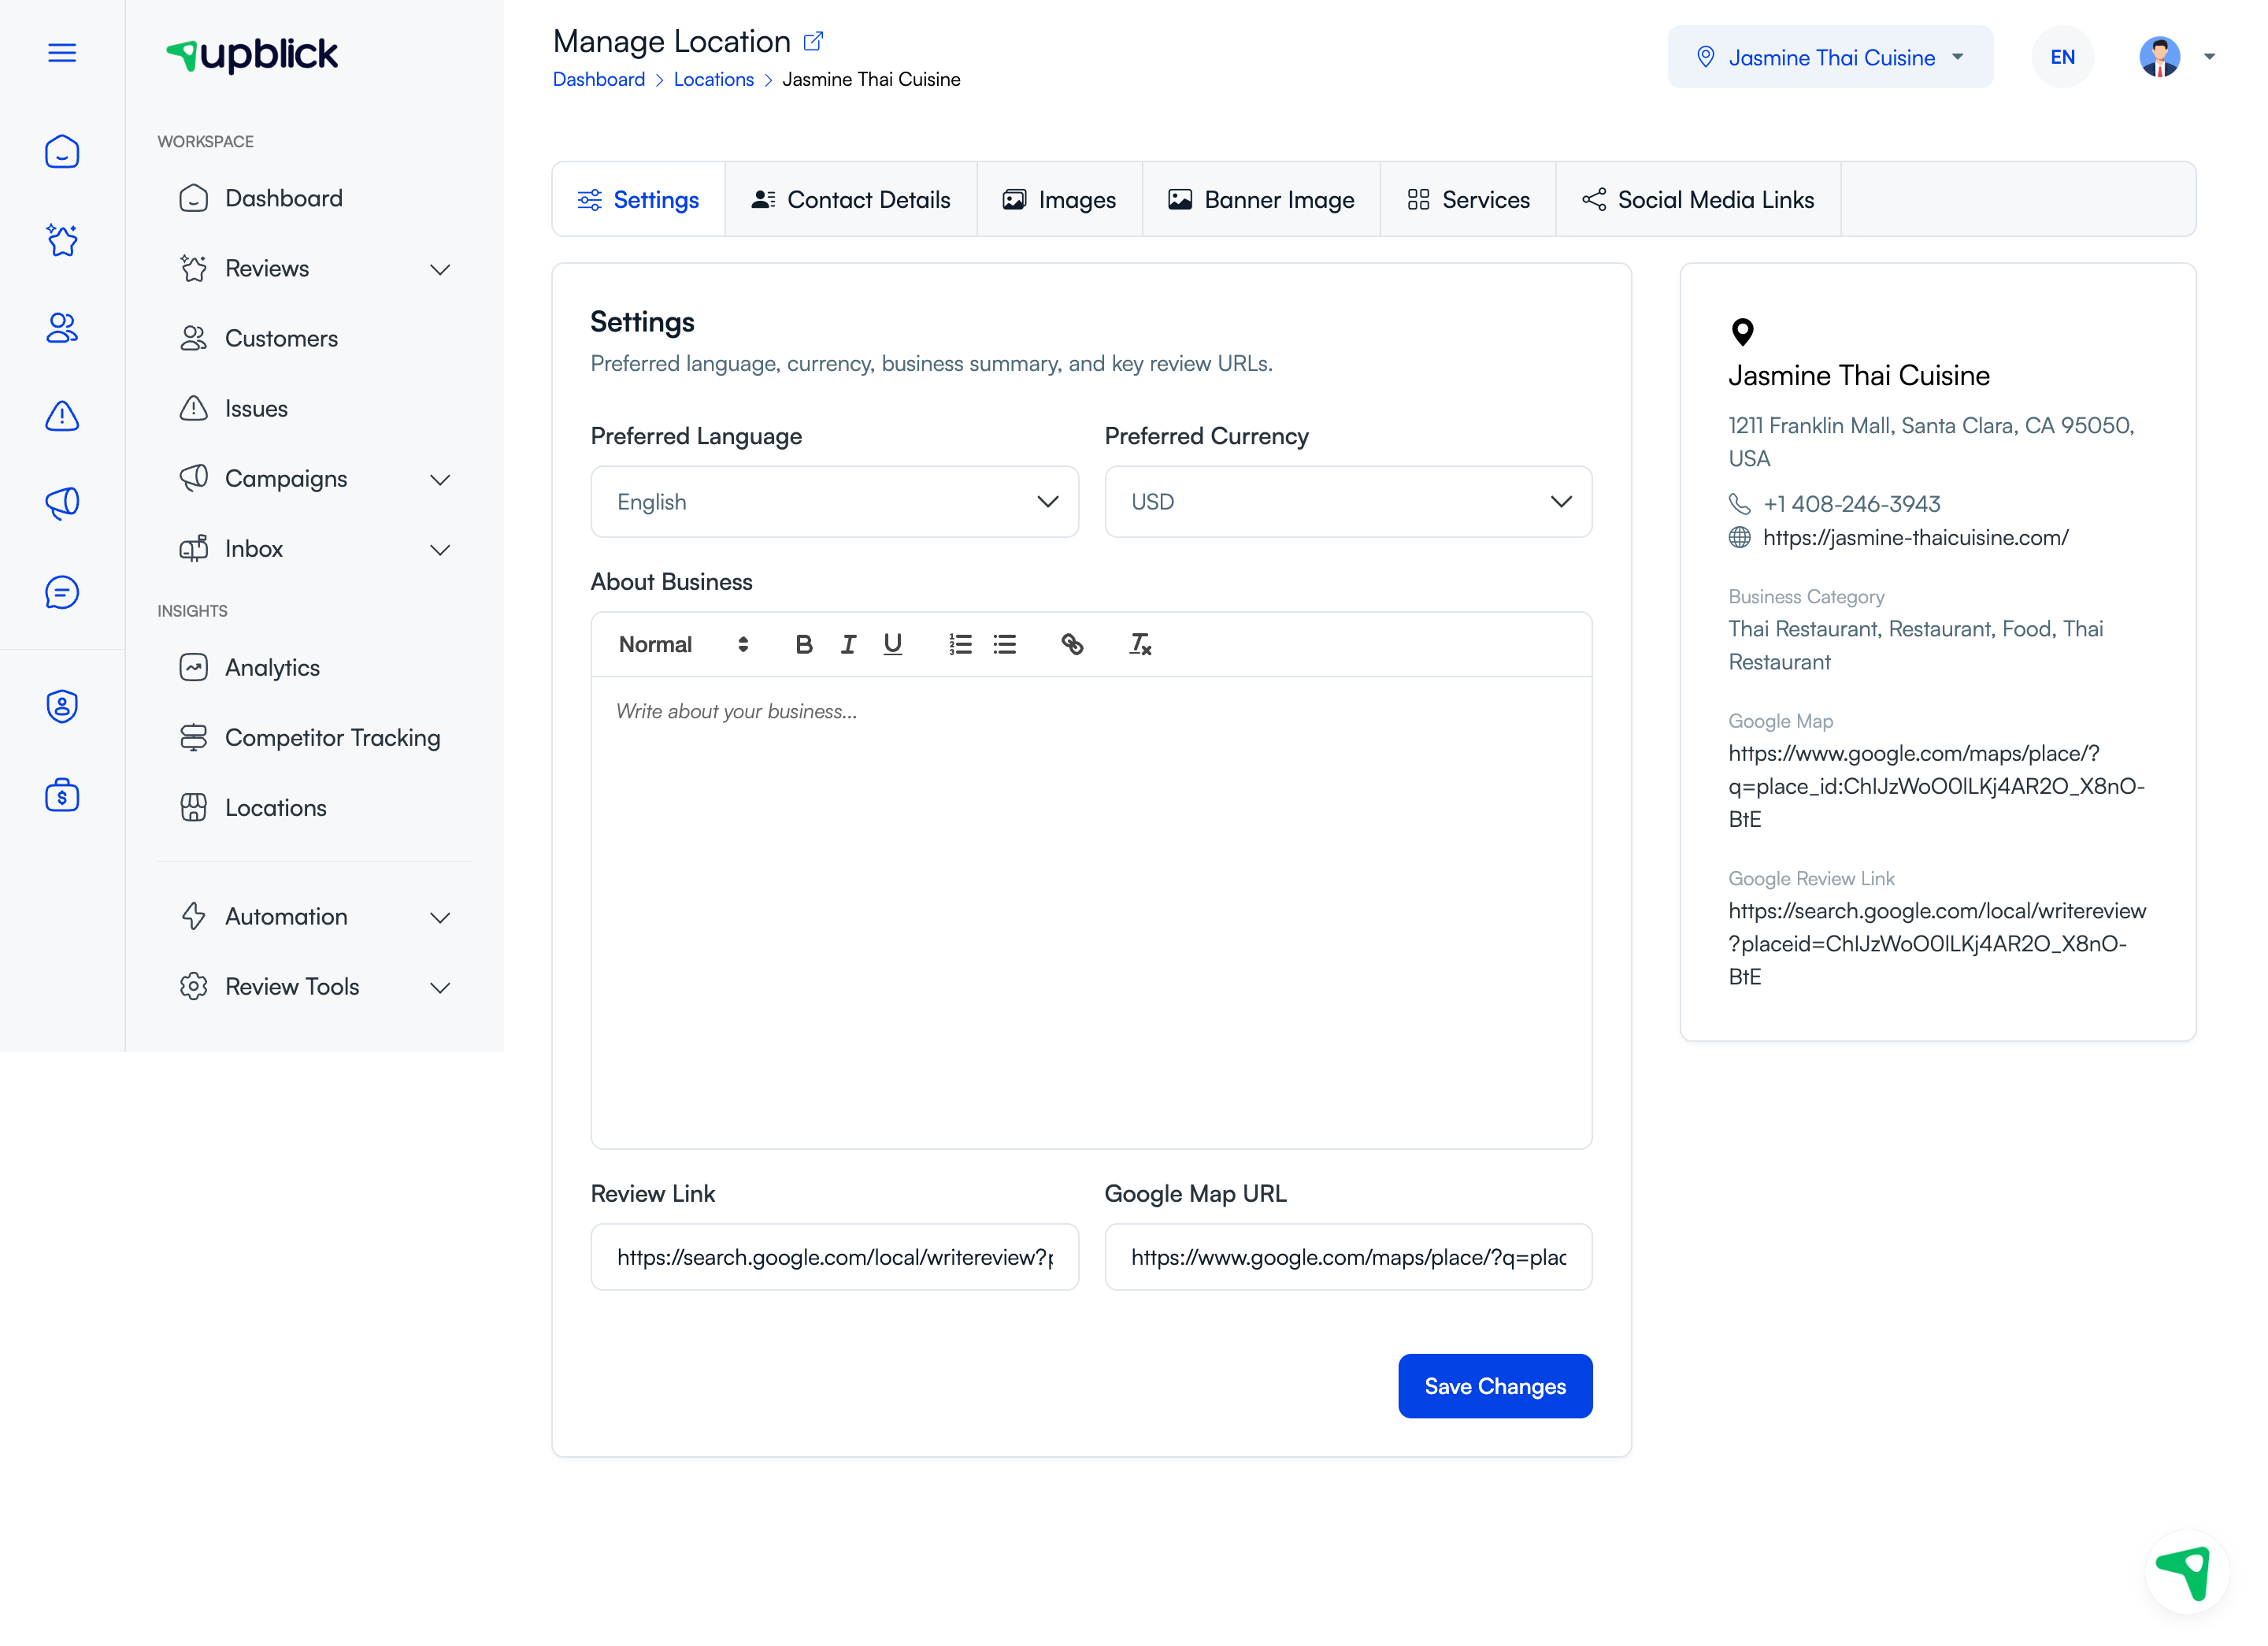
Task: Switch to the Banner Image tab
Action: pyautogui.click(x=1261, y=200)
